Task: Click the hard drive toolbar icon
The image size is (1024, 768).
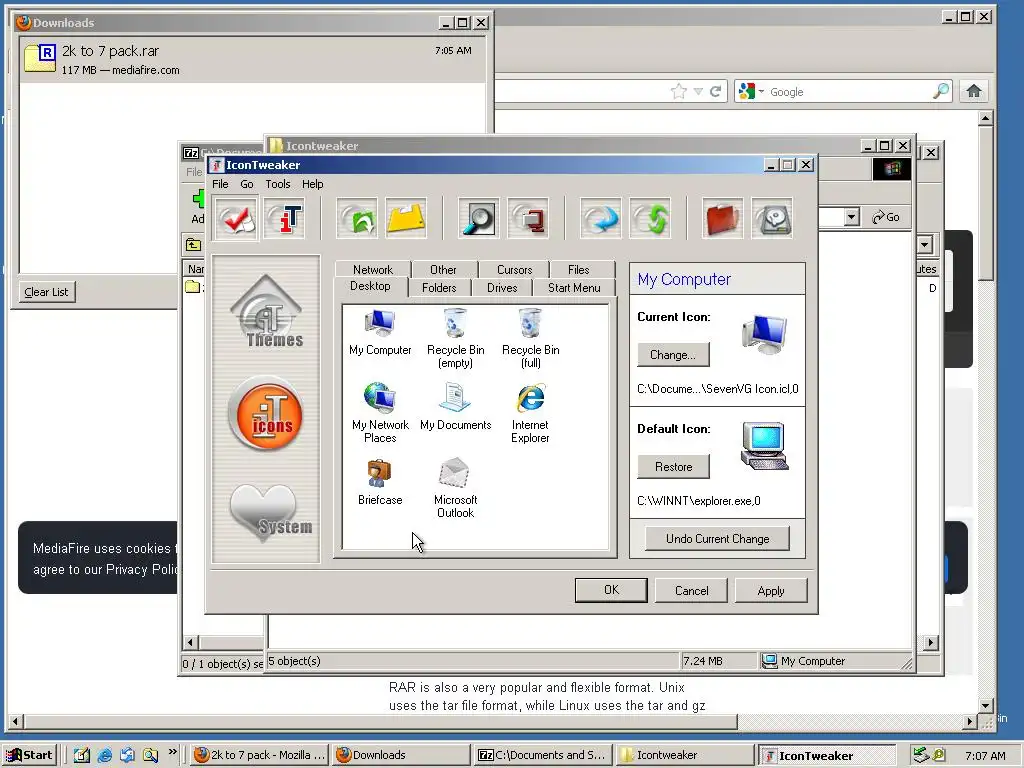Action: pyautogui.click(x=772, y=219)
